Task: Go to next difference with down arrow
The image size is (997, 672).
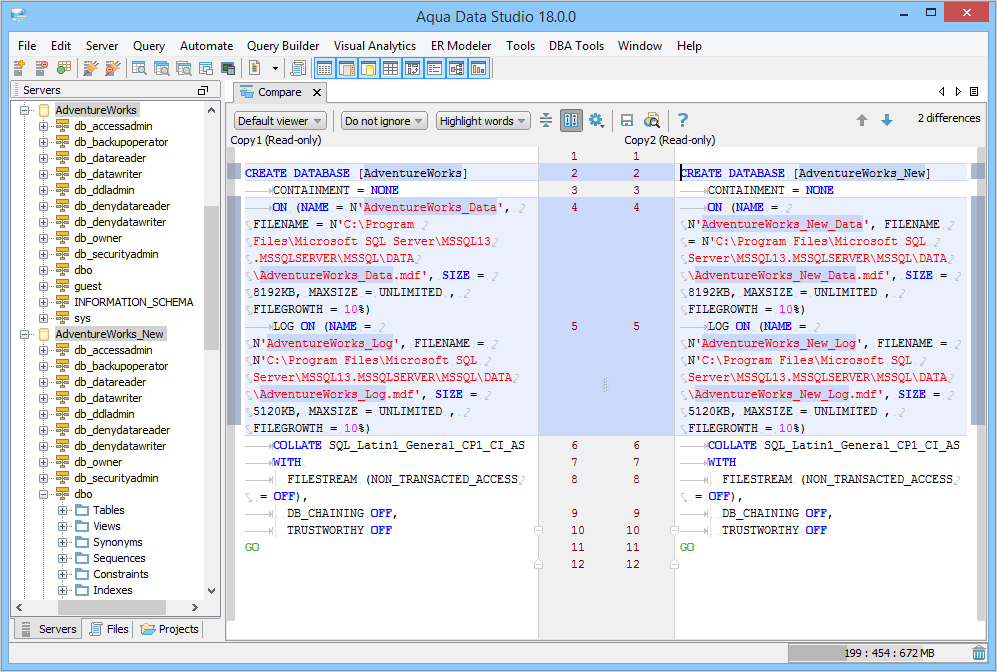Action: point(886,120)
